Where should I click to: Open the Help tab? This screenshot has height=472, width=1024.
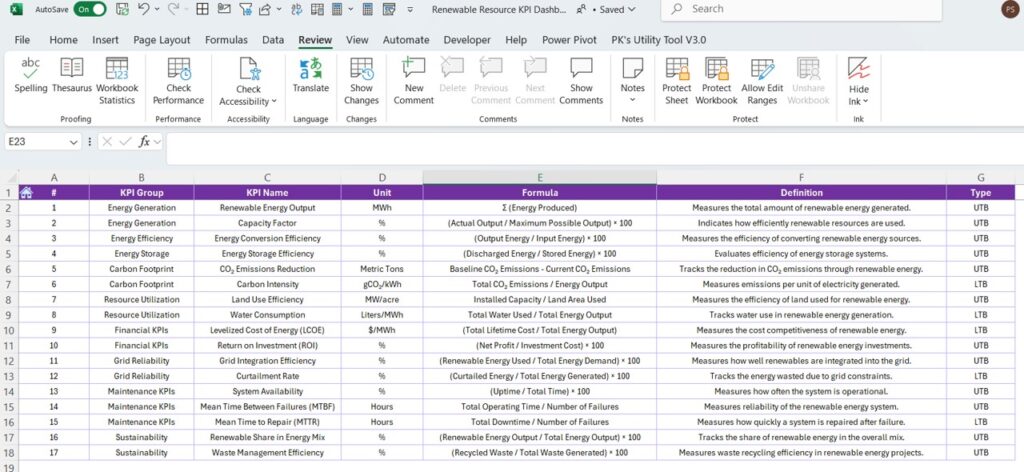tap(516, 40)
